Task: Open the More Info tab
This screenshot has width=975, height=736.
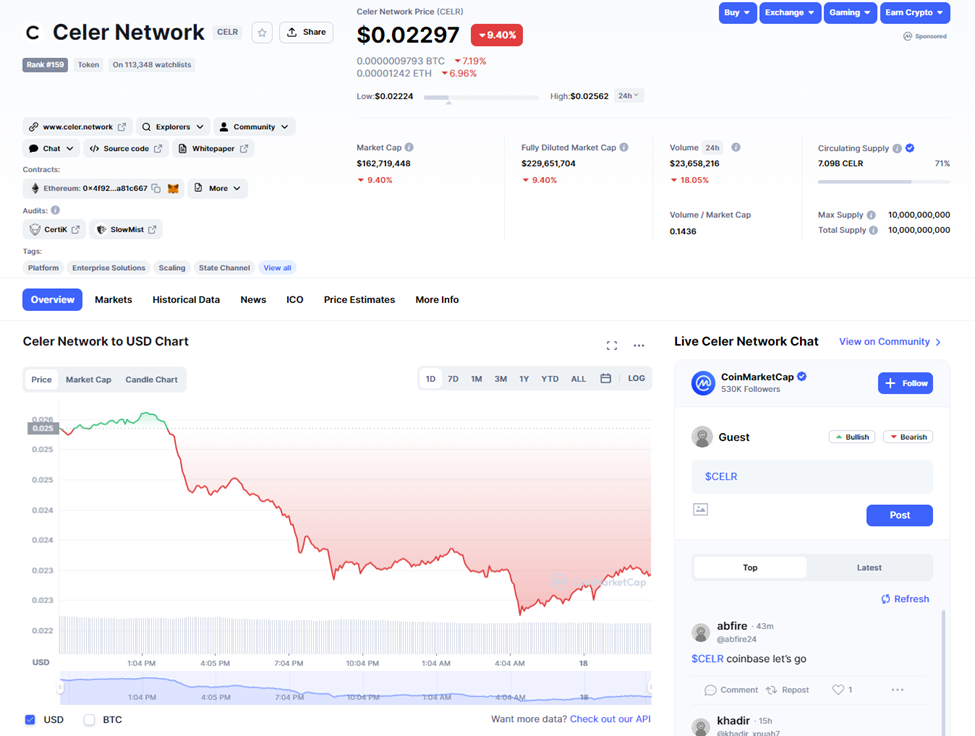Action: pyautogui.click(x=437, y=300)
